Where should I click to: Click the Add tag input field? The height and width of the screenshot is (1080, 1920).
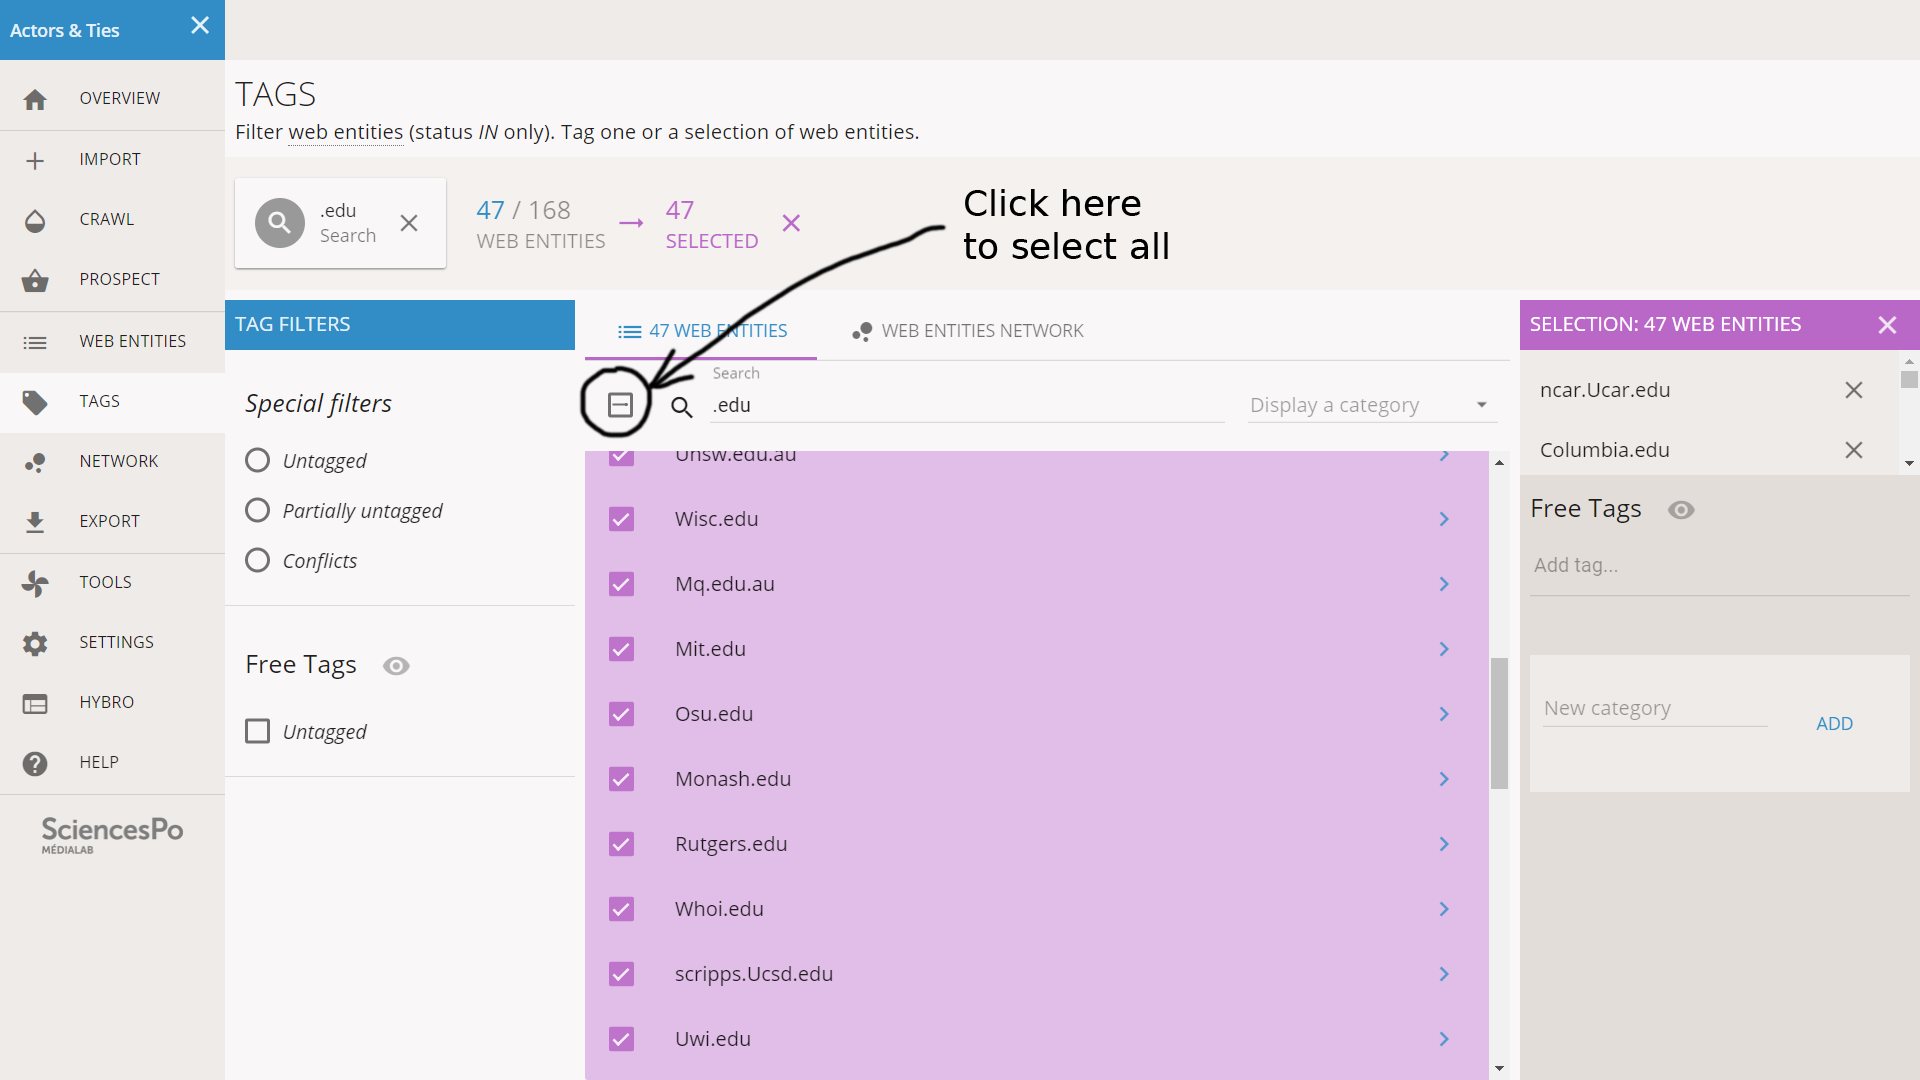coord(1719,565)
